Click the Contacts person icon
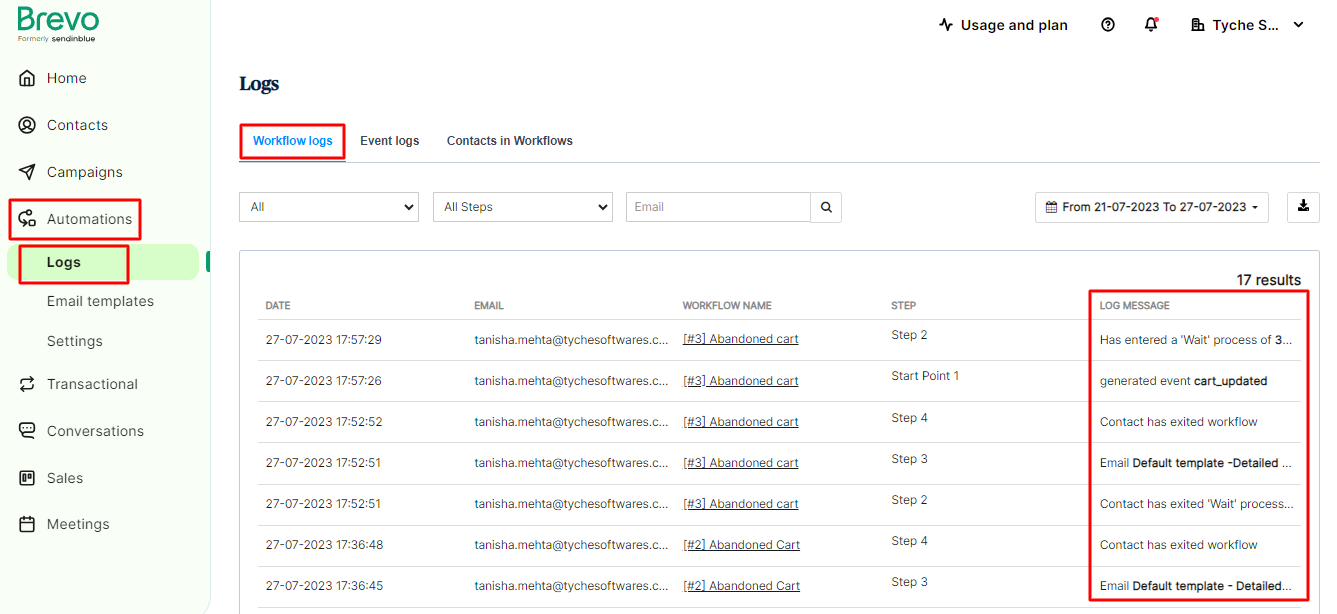Image resolution: width=1337 pixels, height=614 pixels. pyautogui.click(x=27, y=125)
